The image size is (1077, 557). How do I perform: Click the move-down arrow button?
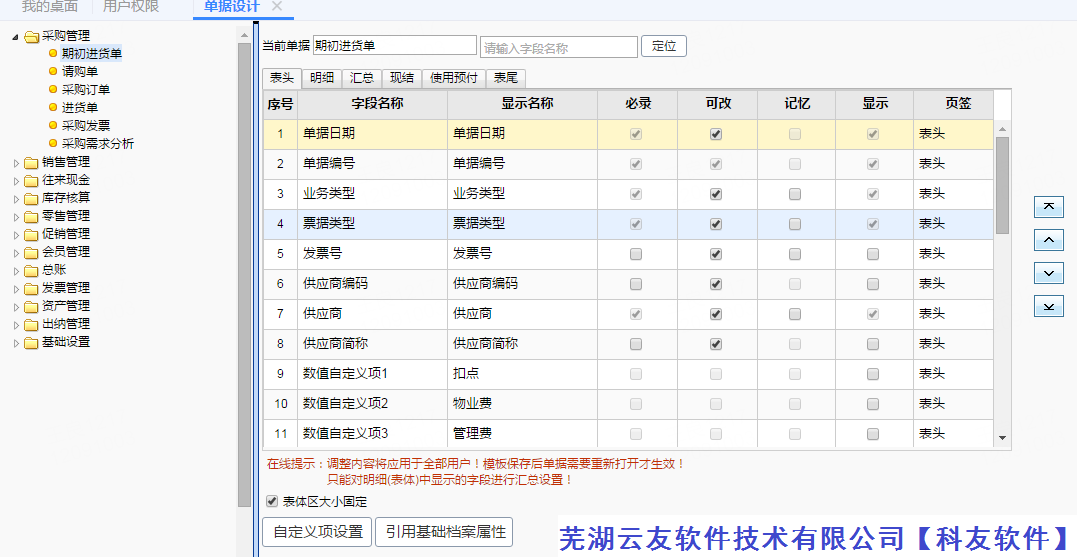click(1048, 273)
